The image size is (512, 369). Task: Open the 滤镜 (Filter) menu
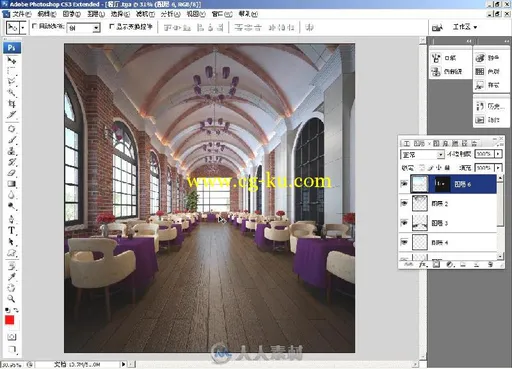[x=145, y=14]
